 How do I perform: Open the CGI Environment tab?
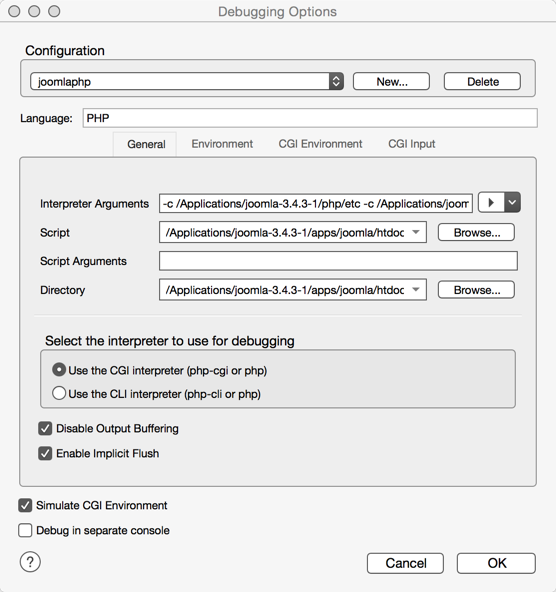pos(320,144)
